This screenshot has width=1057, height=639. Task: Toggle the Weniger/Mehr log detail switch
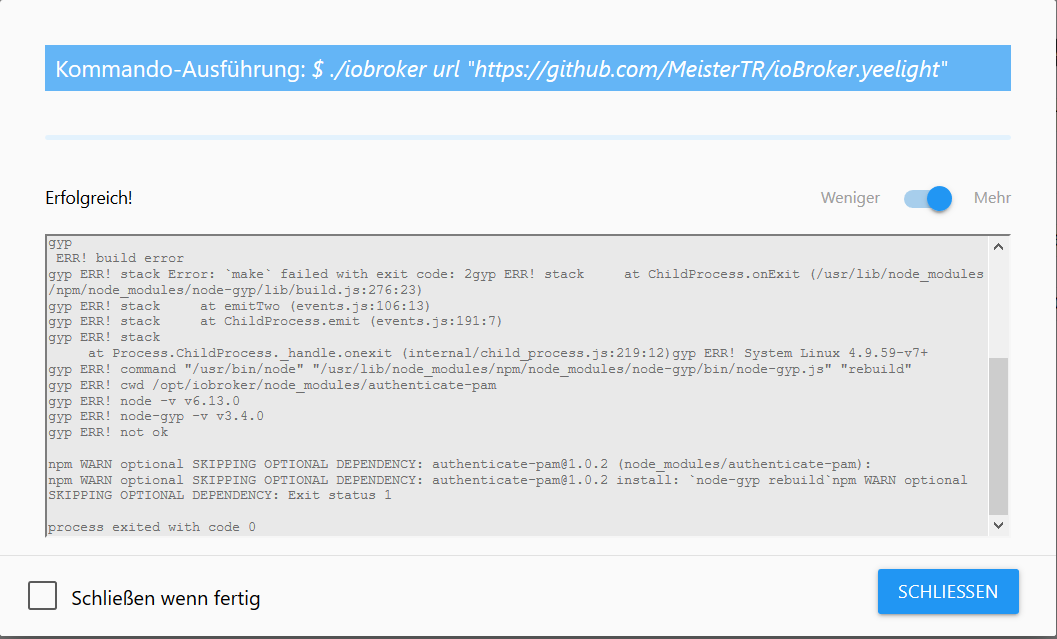point(928,198)
